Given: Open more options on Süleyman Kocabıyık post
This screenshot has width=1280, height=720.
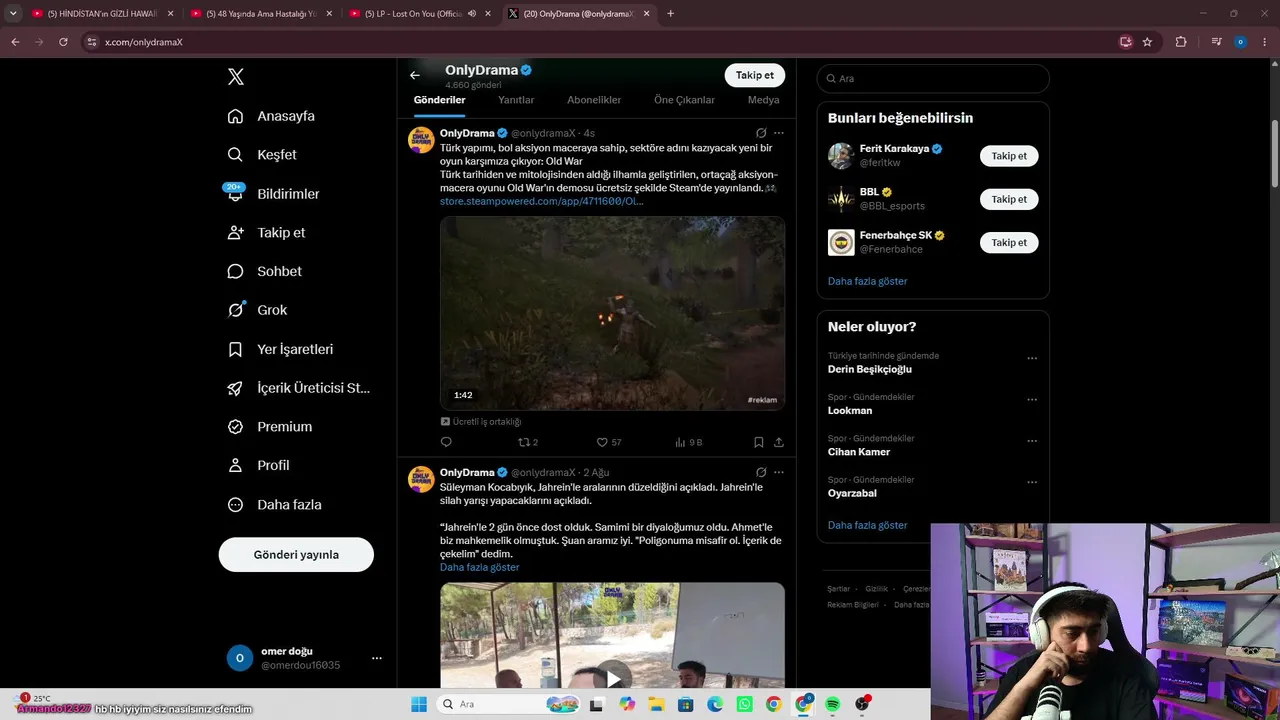Looking at the screenshot, I should tap(779, 472).
